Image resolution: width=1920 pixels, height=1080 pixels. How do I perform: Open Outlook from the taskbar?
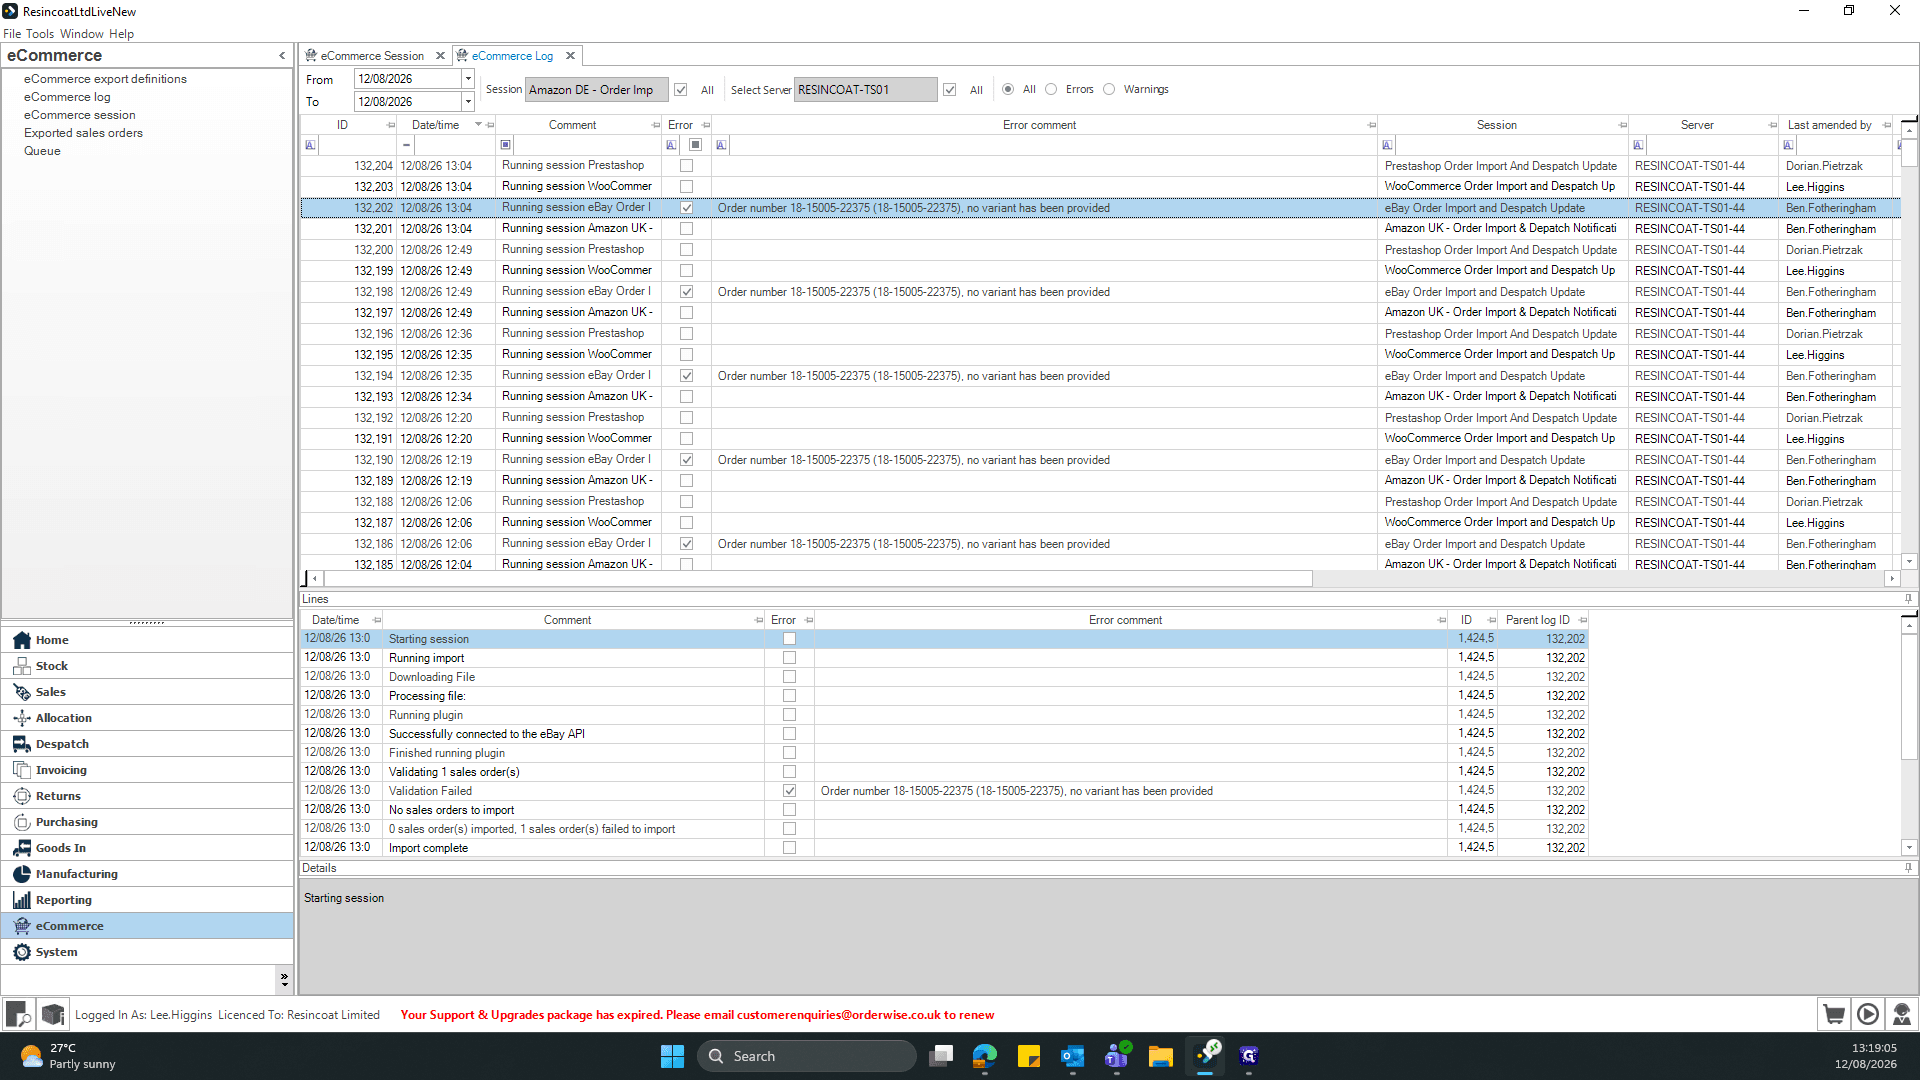[1073, 1056]
